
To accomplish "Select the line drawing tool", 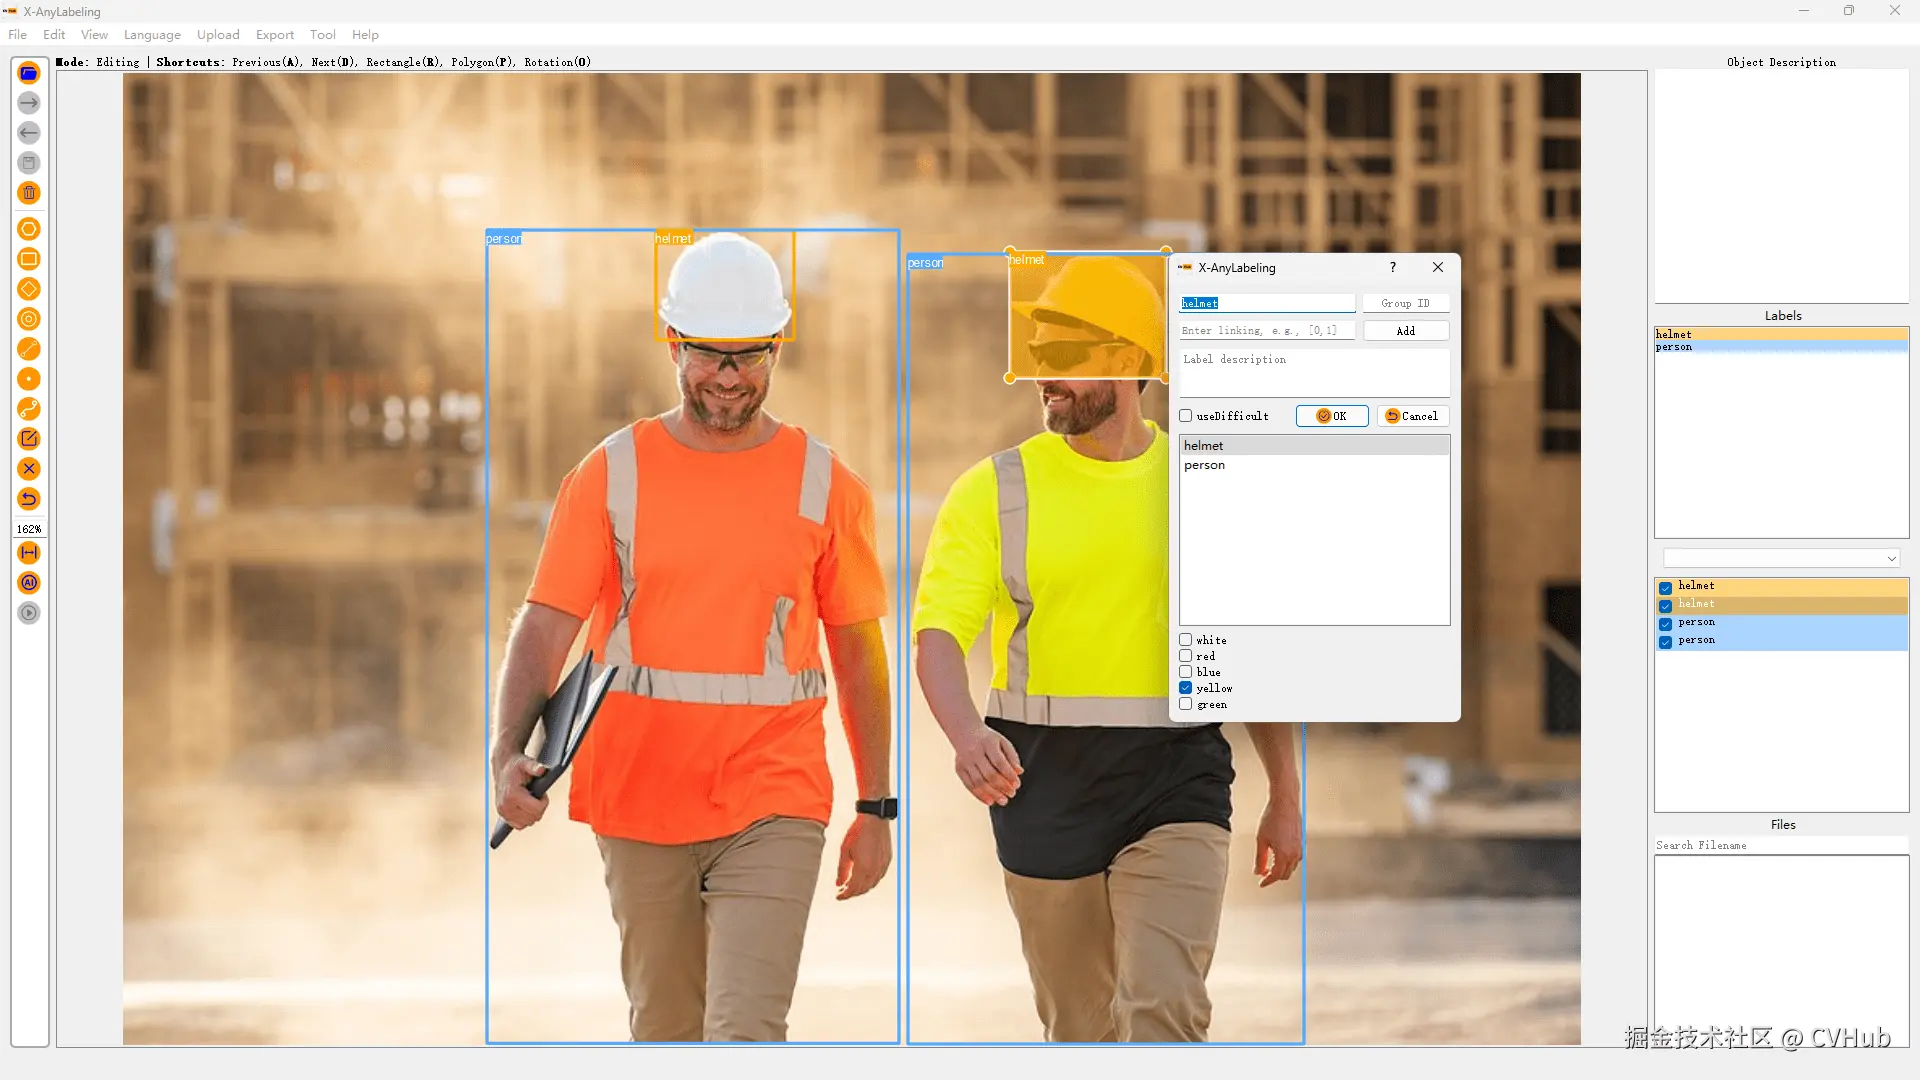I will [x=29, y=349].
